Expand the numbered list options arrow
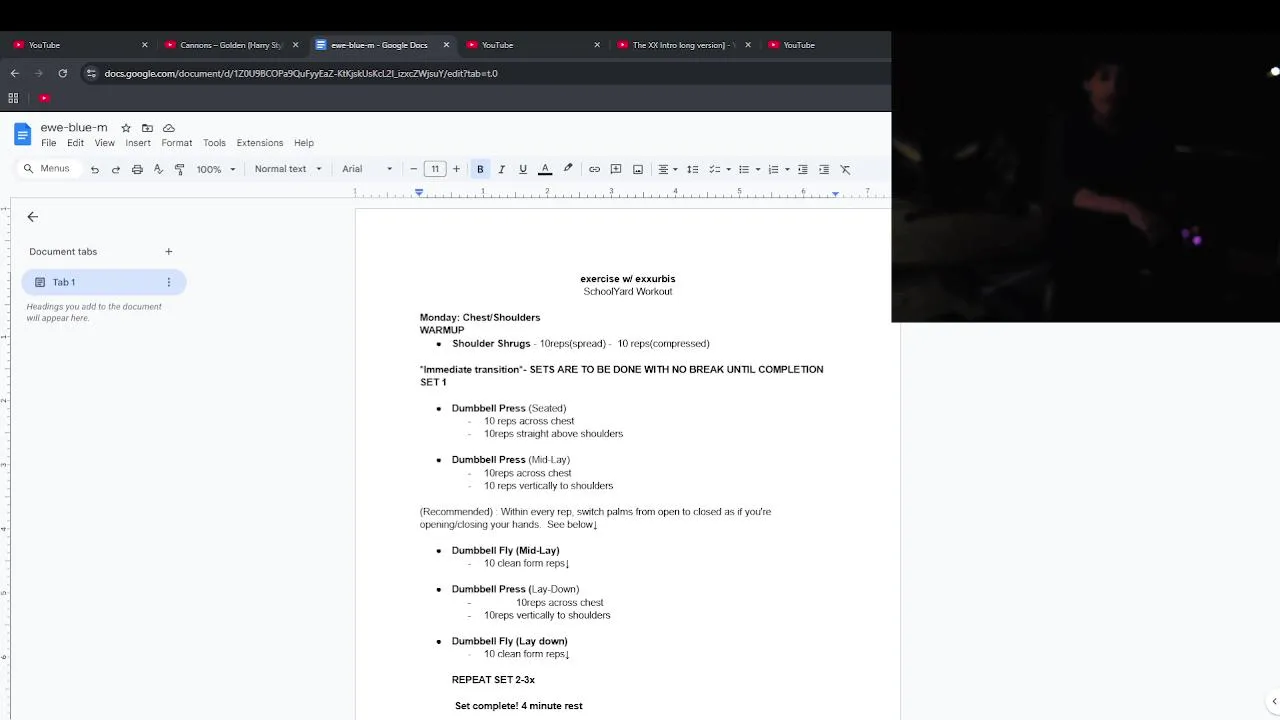Image resolution: width=1280 pixels, height=720 pixels. (787, 169)
